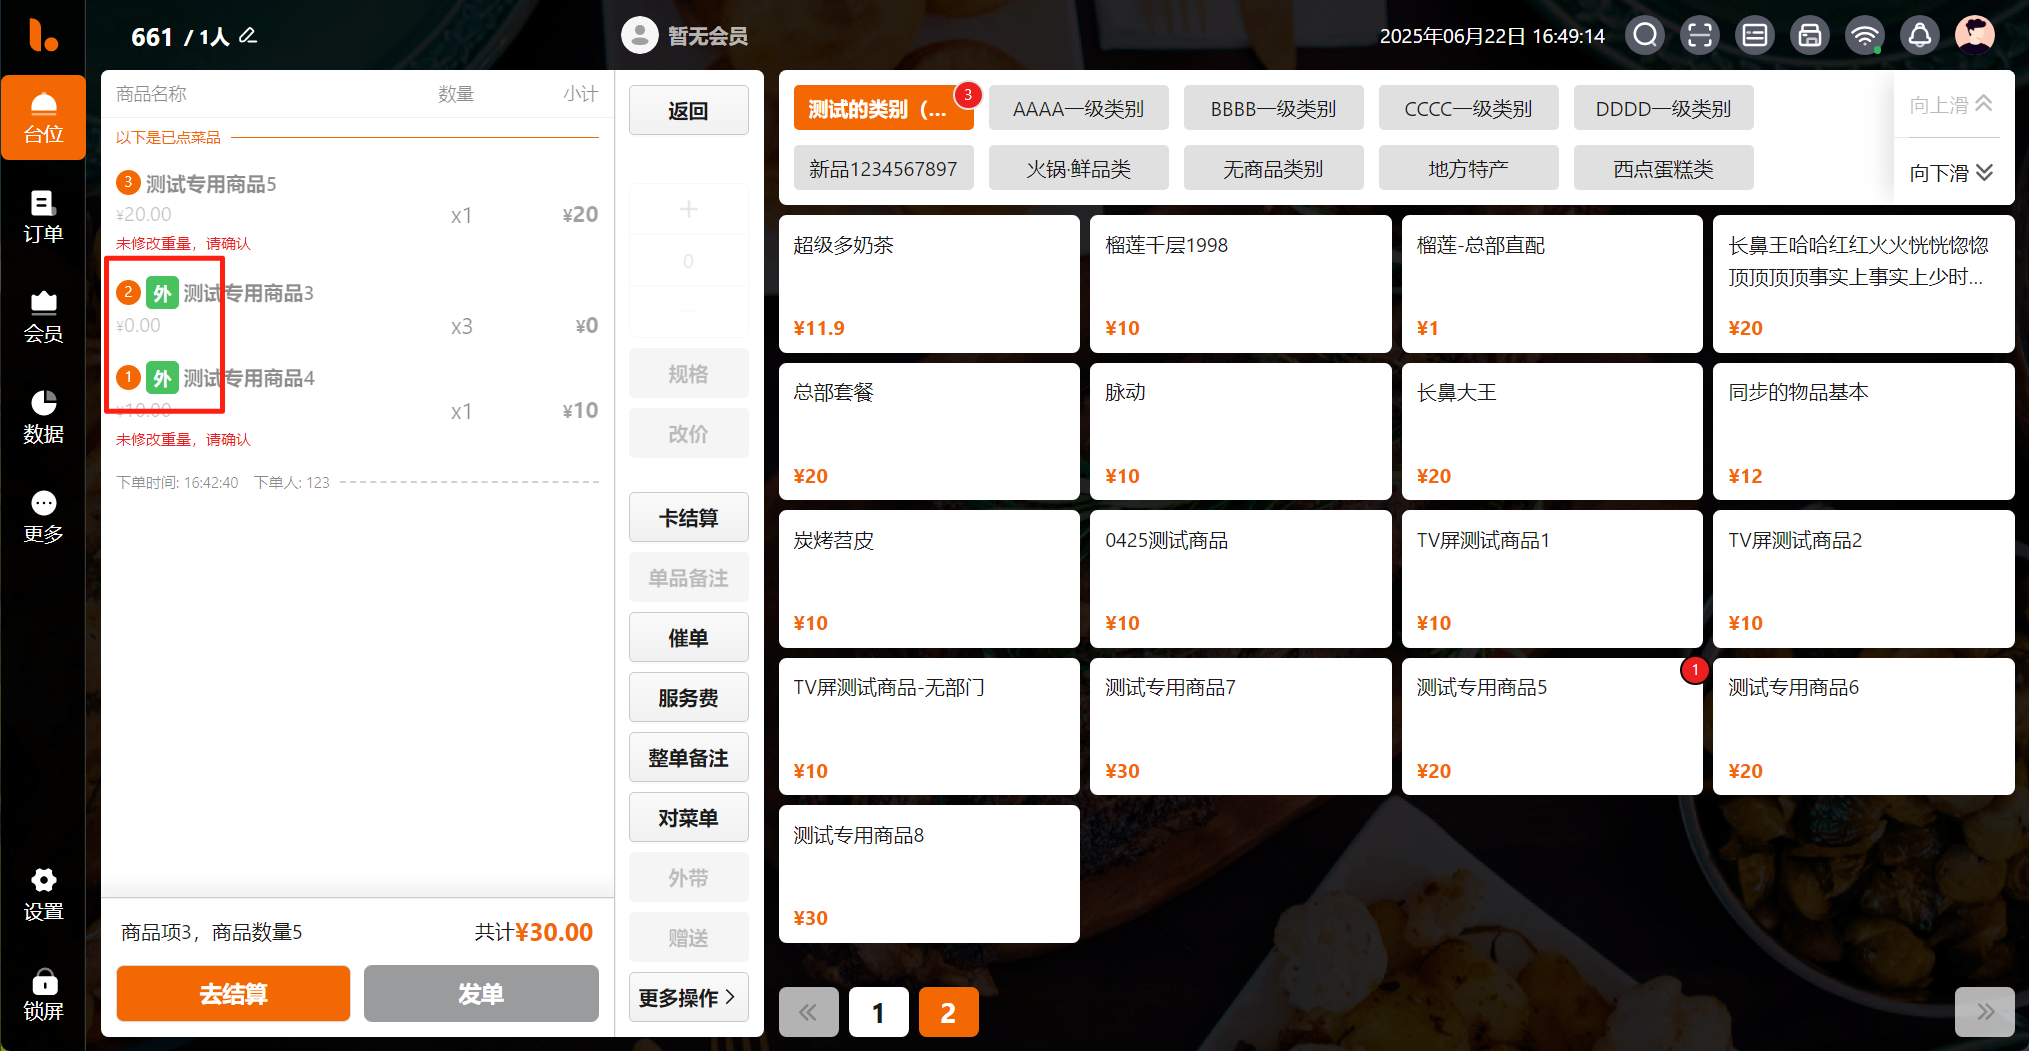Select 西点蛋糕类 category tab
Screen dimensions: 2029x1051
(1663, 168)
